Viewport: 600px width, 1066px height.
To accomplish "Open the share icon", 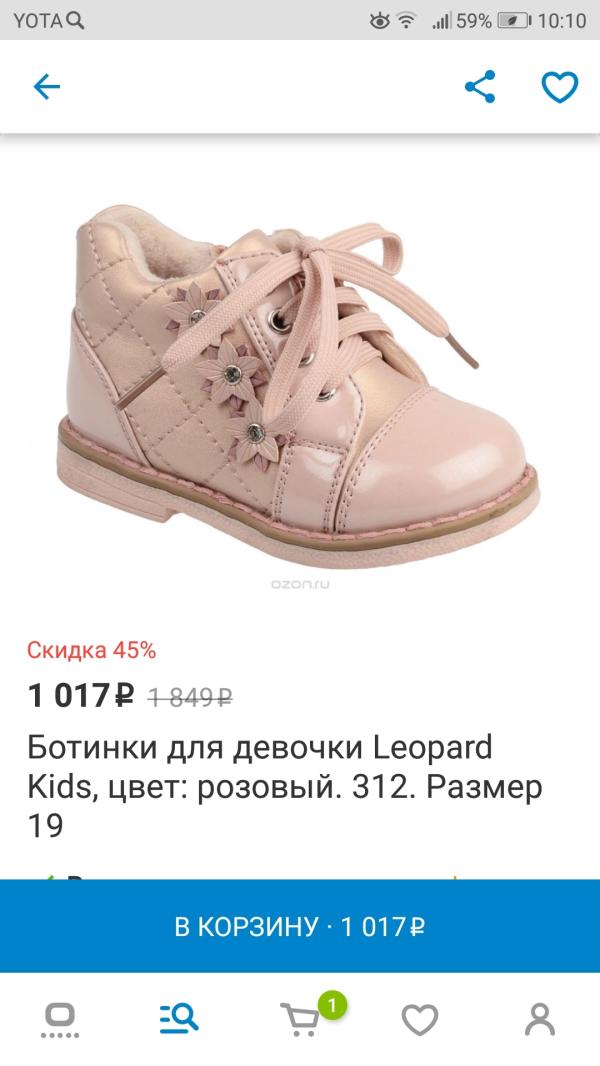I will [x=480, y=86].
